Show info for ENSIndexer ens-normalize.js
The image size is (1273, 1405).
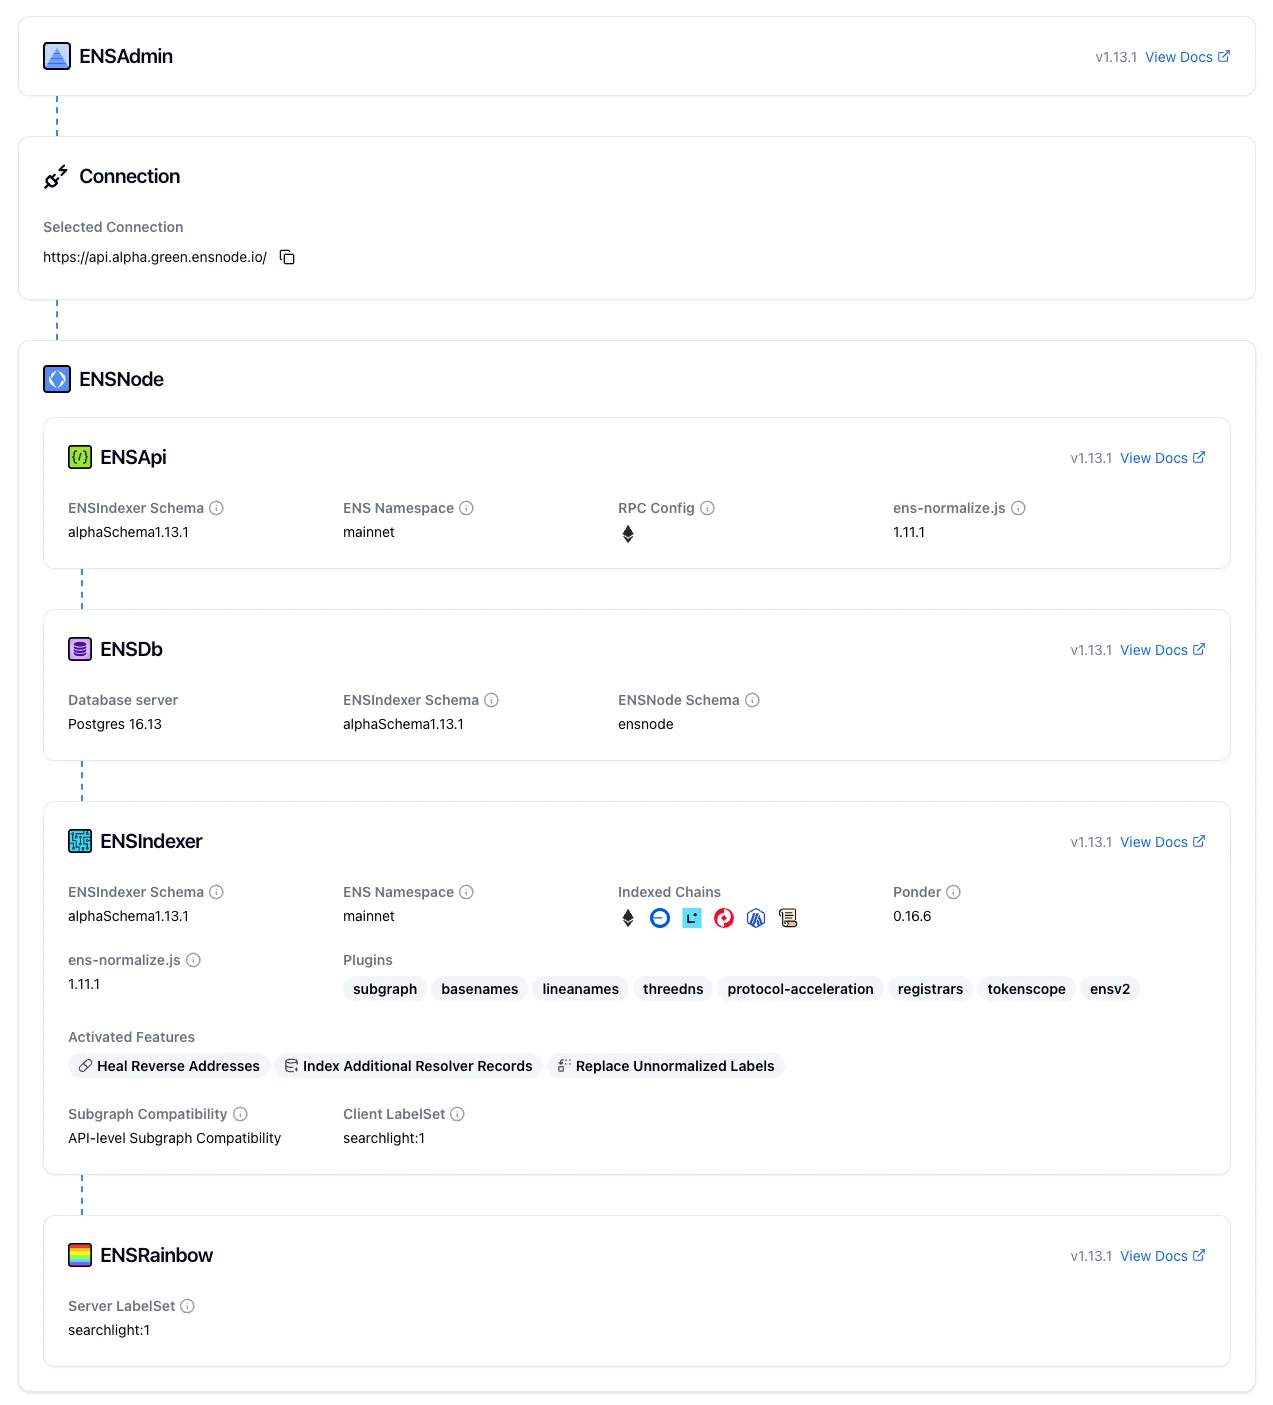click(x=193, y=960)
